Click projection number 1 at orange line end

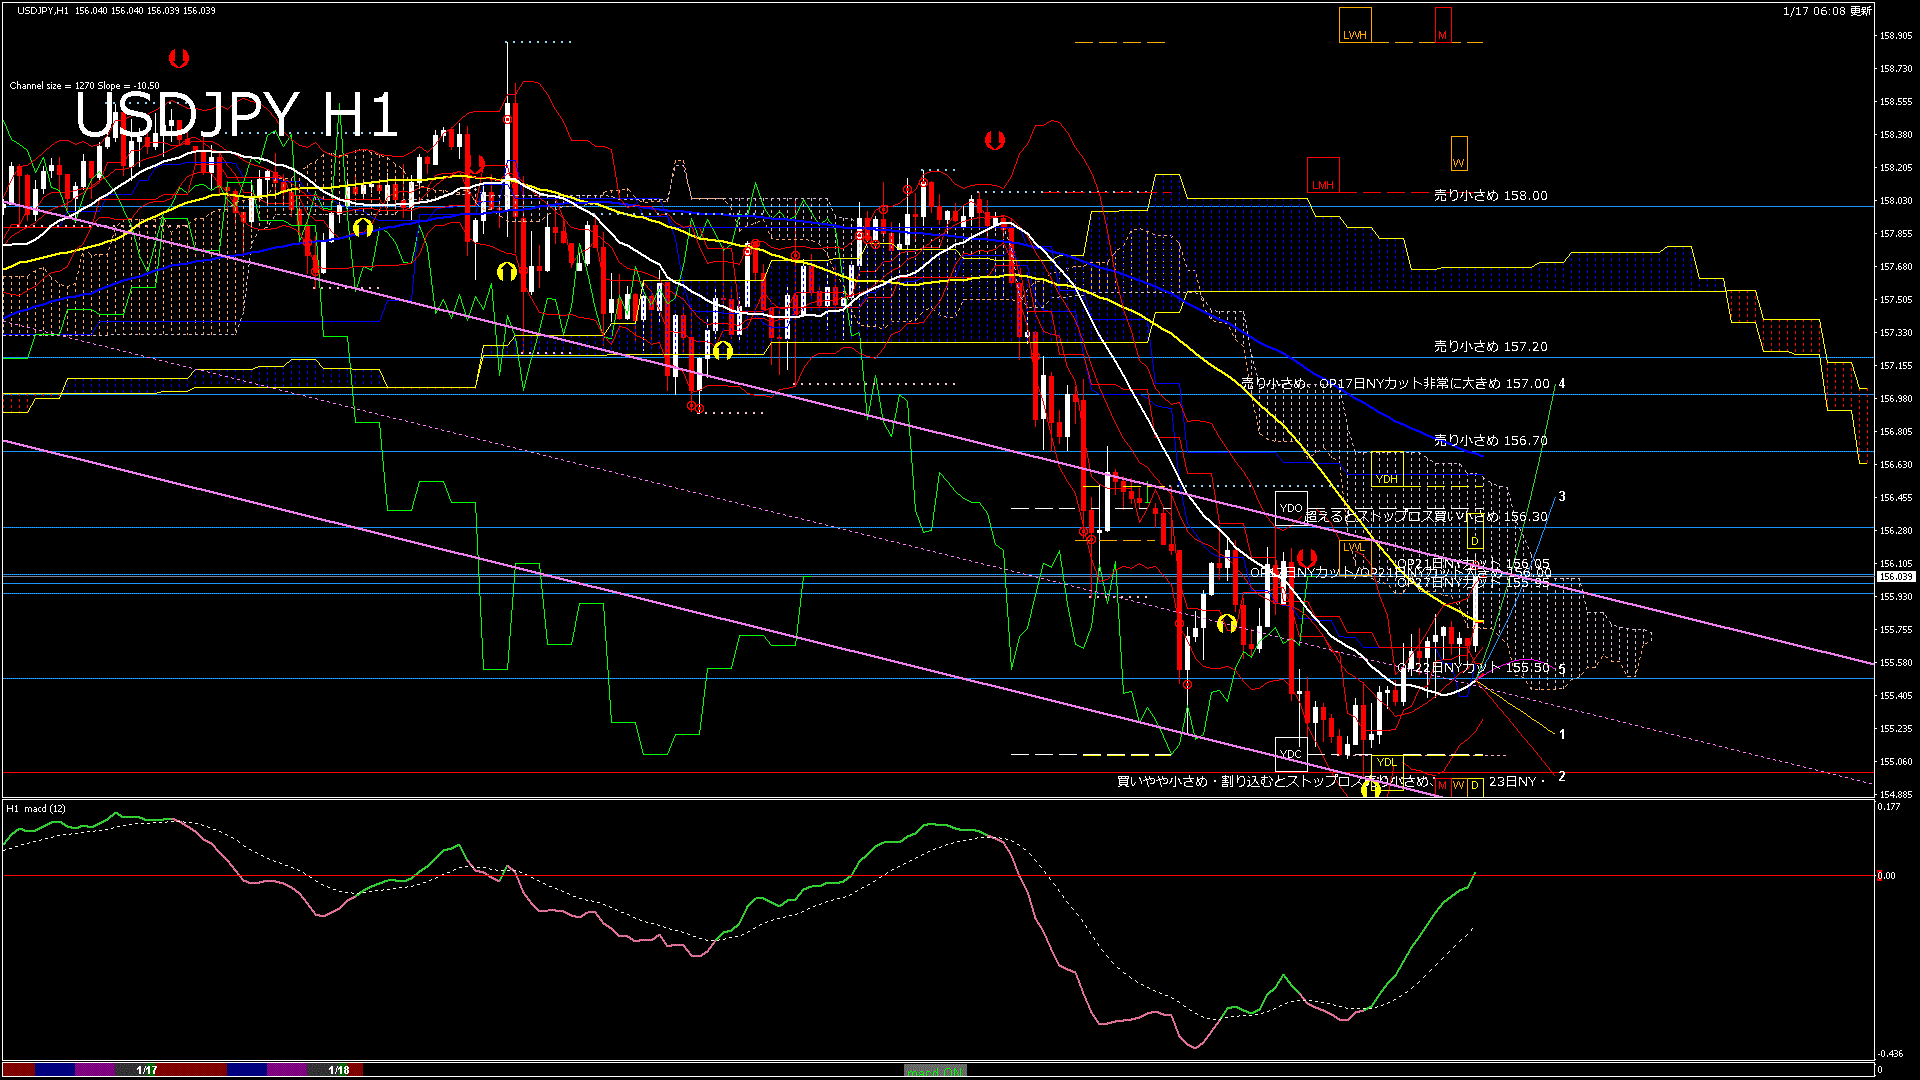1562,735
